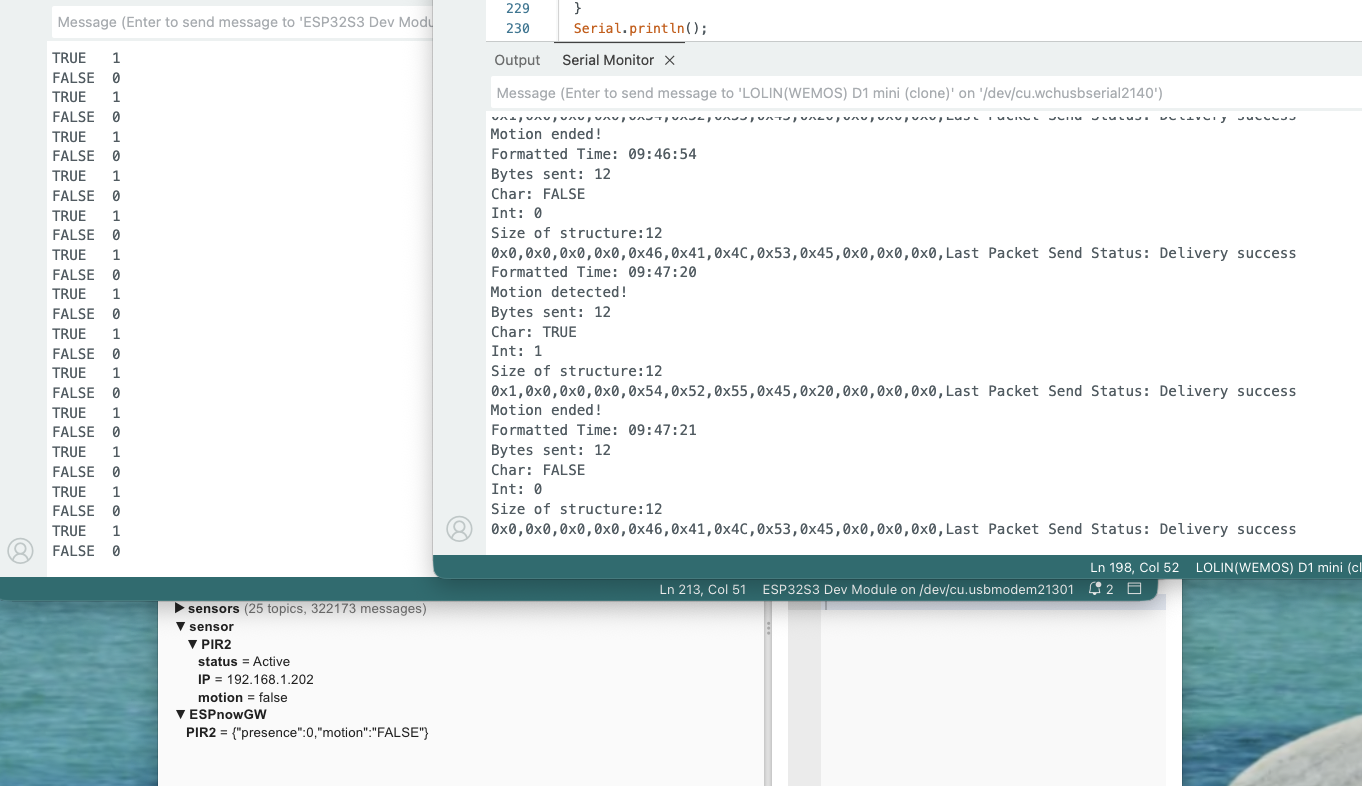Click the Ln 198, Col 52 cursor position
The image size is (1362, 786).
pyautogui.click(x=1134, y=567)
